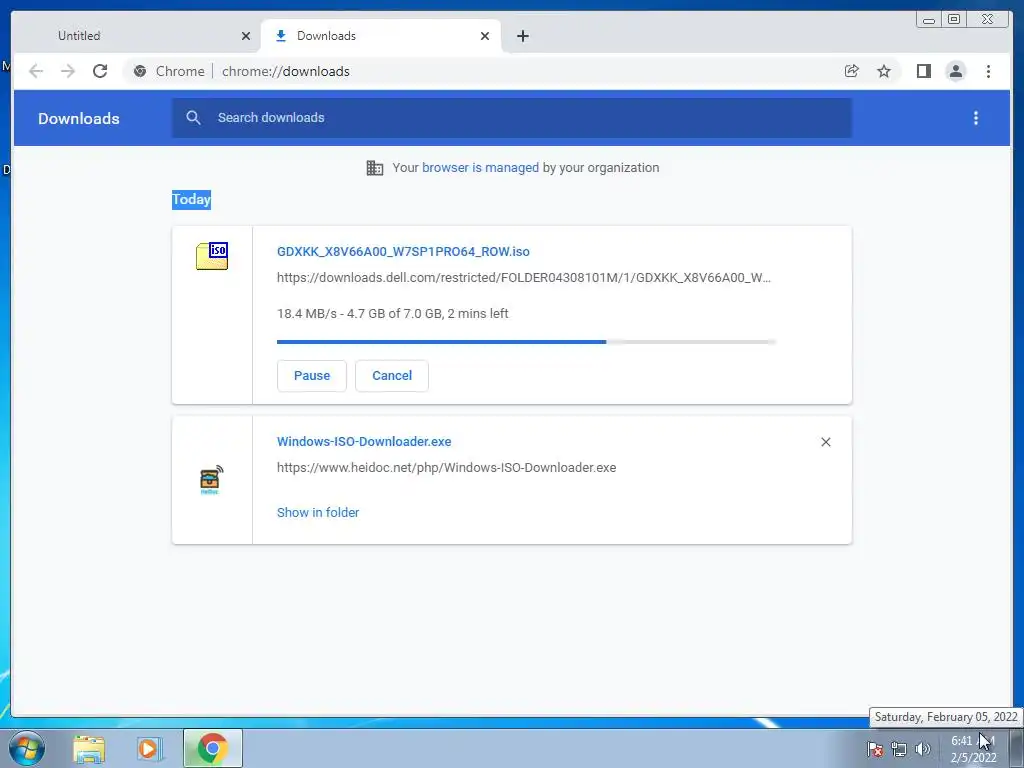Screen dimensions: 1024x768
Task: Click the search magnifier icon
Action: [x=193, y=118]
